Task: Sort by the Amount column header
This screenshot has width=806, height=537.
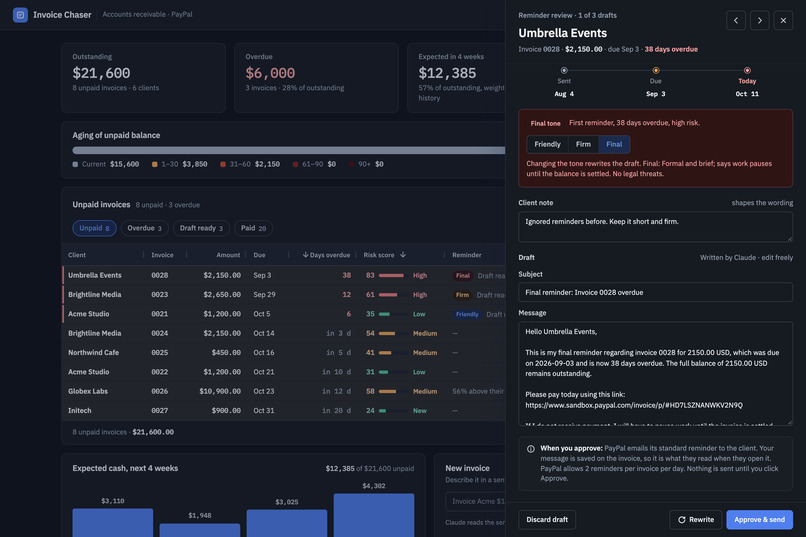Action: point(228,255)
